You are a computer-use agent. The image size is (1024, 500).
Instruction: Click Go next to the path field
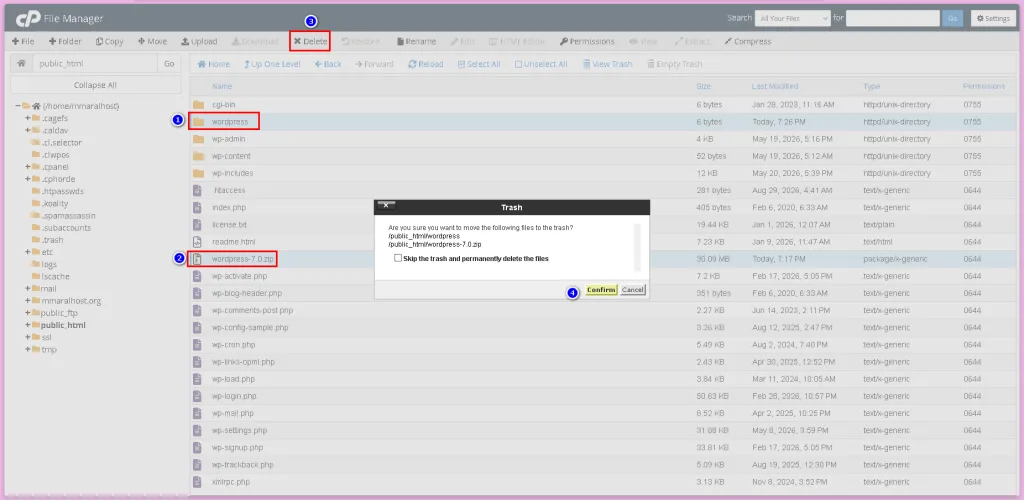coord(169,63)
